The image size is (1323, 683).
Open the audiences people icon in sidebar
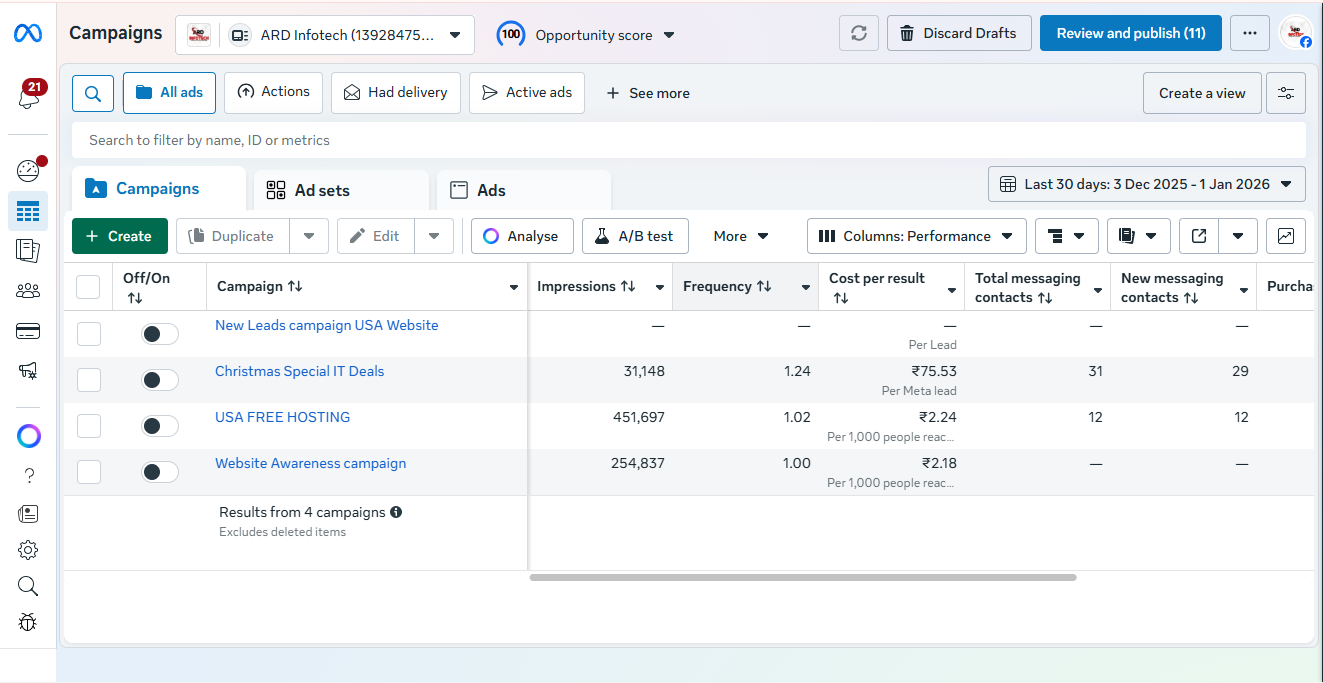point(28,291)
